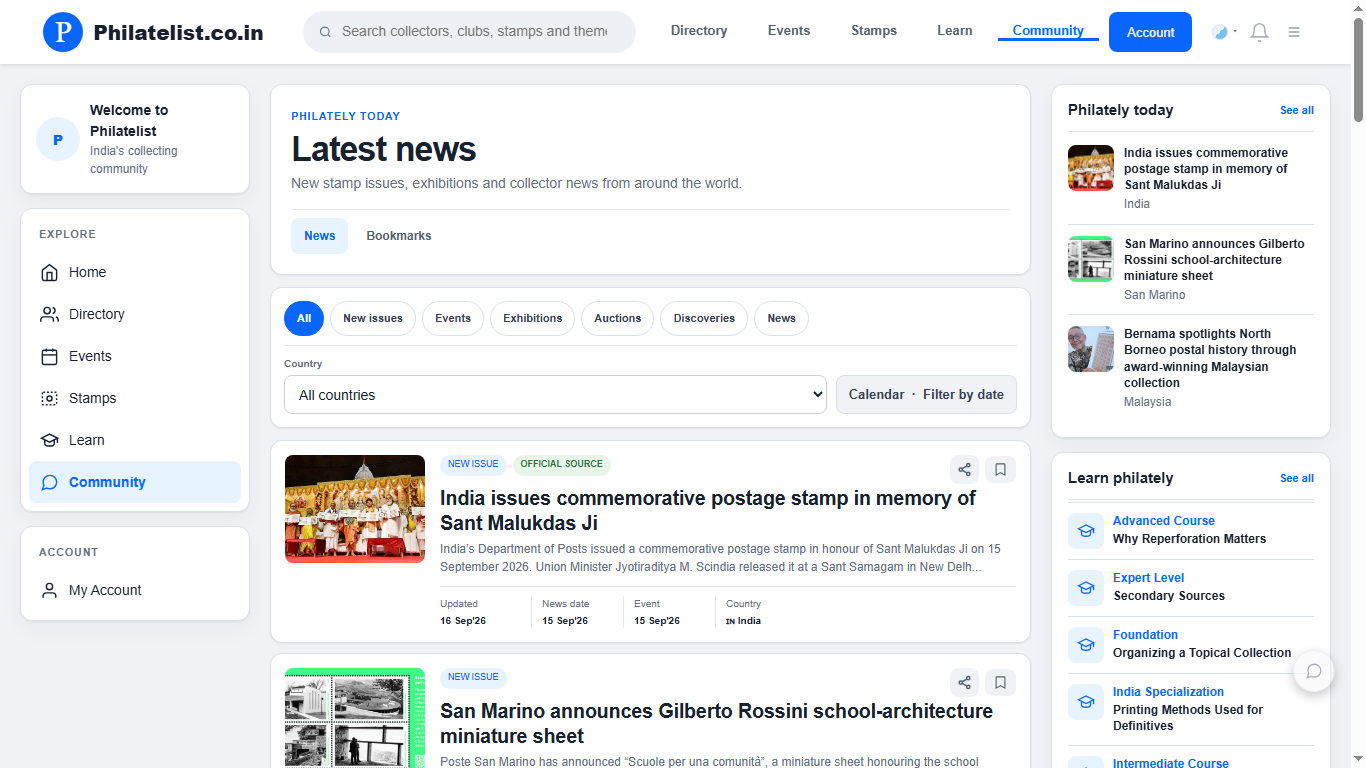The height and width of the screenshot is (768, 1366).
Task: Bookmark the Sant Malukdas Ji article
Action: pyautogui.click(x=1000, y=469)
